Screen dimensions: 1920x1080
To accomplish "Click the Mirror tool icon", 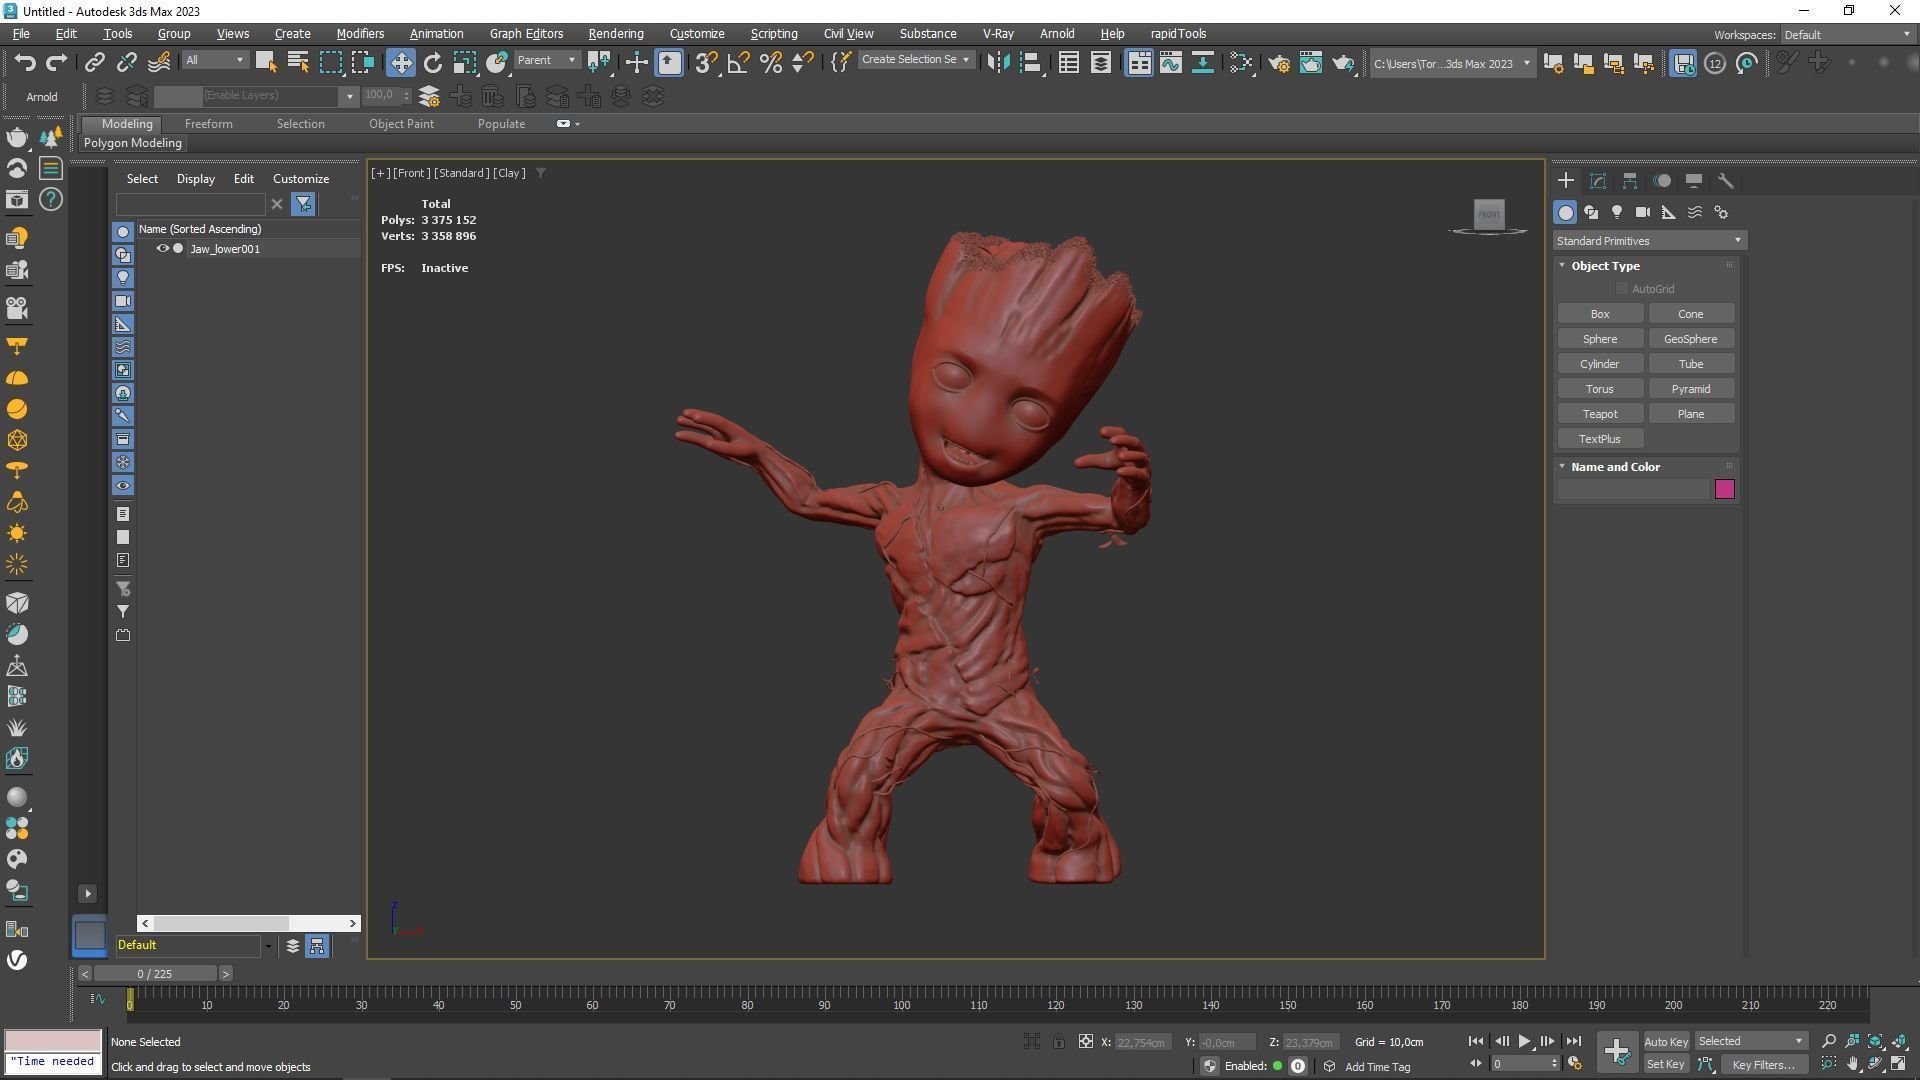I will (x=998, y=62).
